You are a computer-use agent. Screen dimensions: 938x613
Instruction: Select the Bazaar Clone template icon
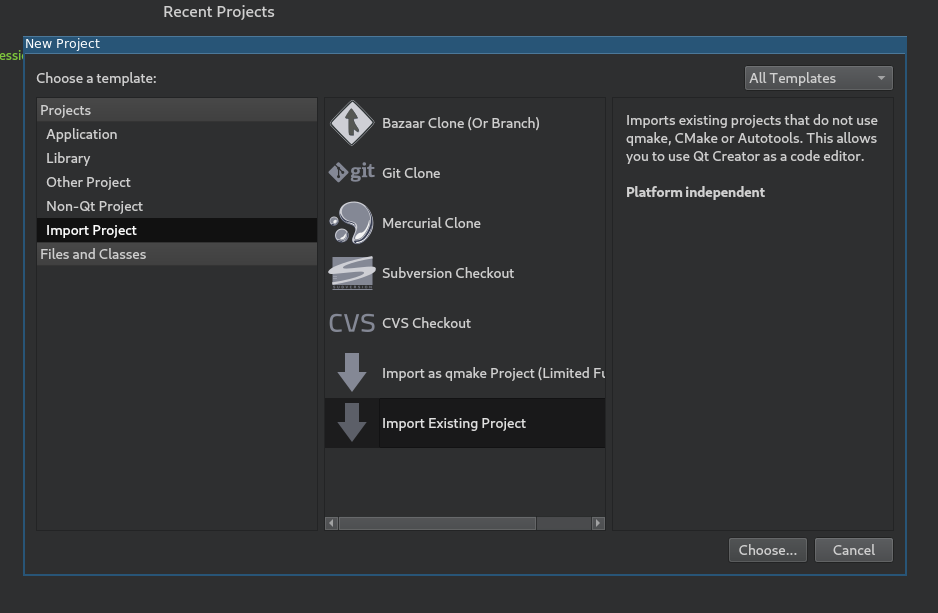pyautogui.click(x=351, y=123)
